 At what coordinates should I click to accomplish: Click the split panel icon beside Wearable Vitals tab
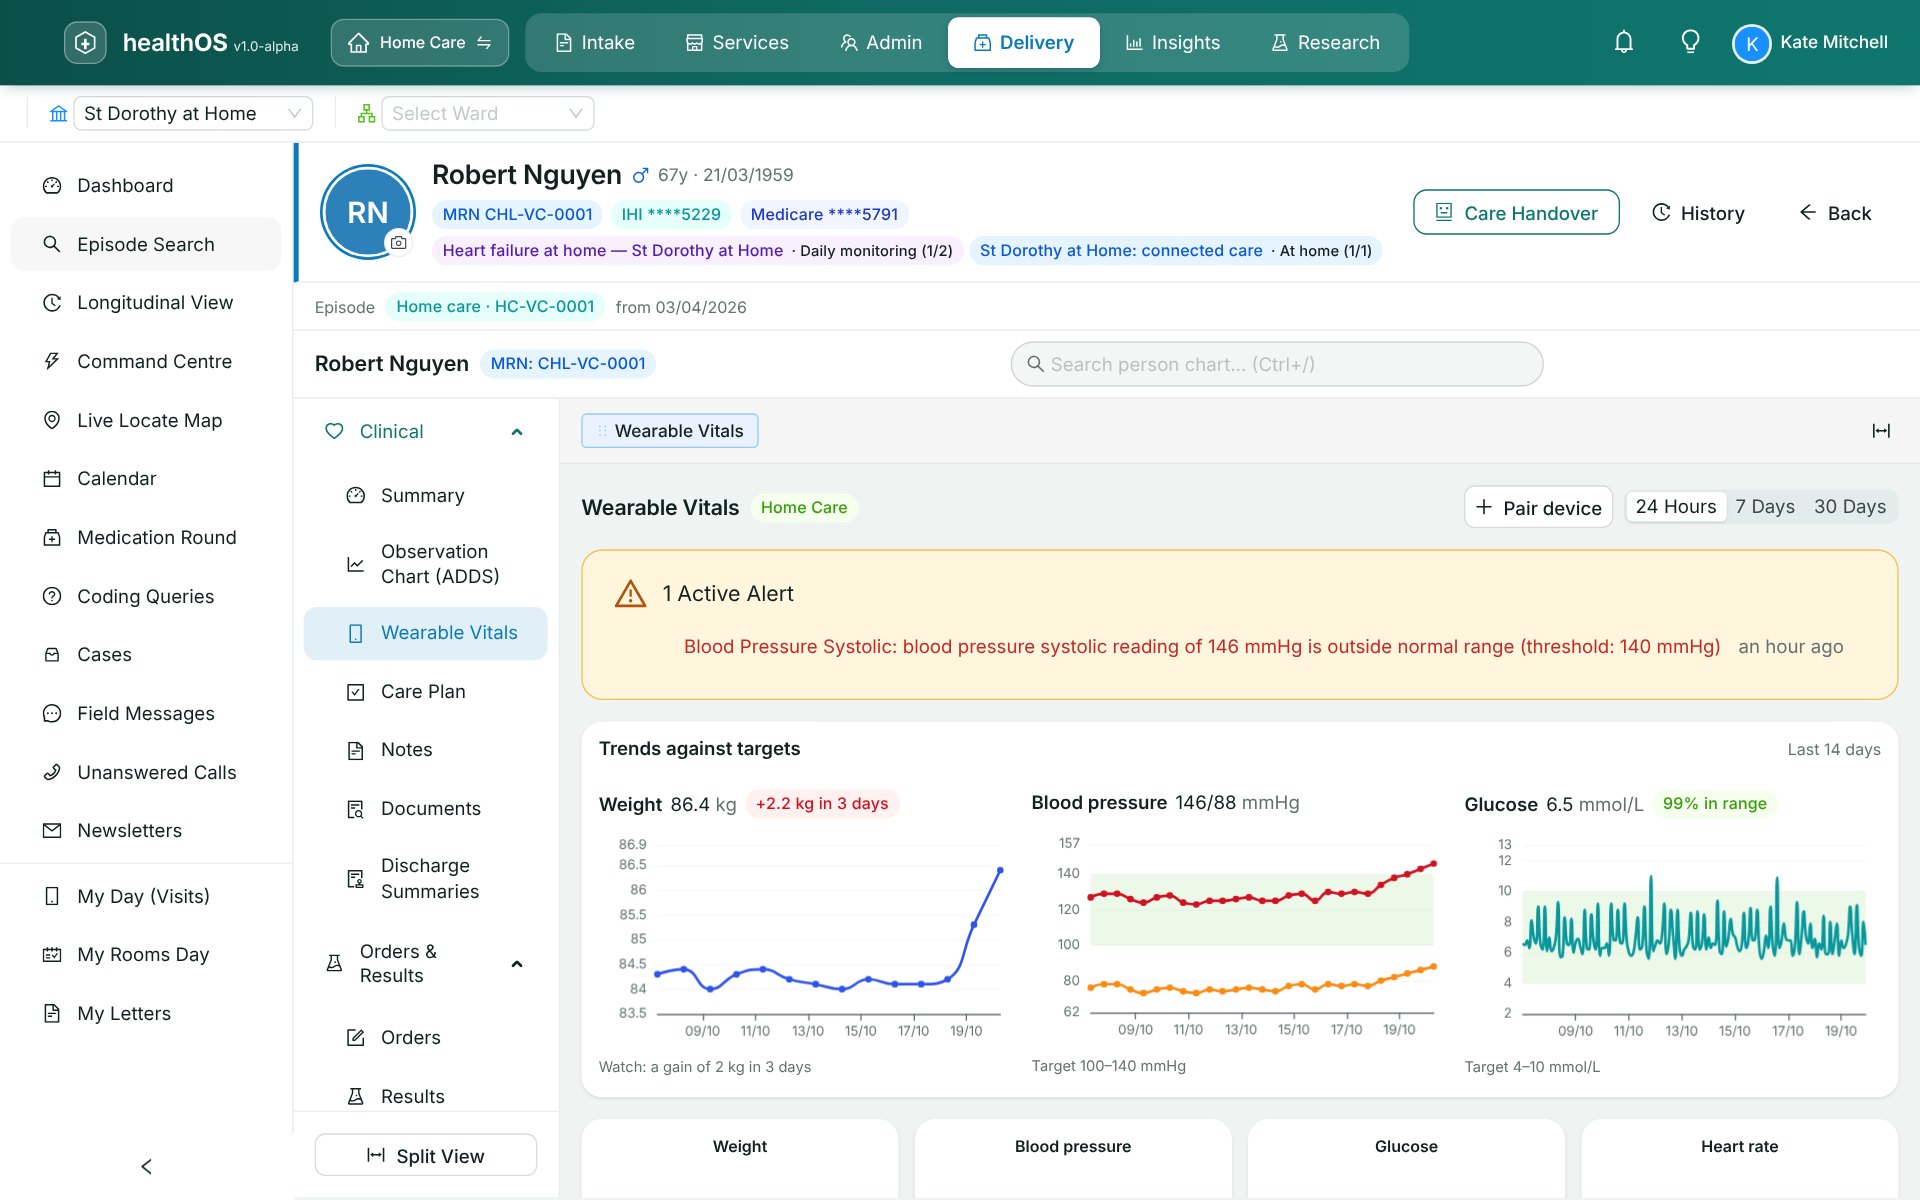click(x=1881, y=431)
